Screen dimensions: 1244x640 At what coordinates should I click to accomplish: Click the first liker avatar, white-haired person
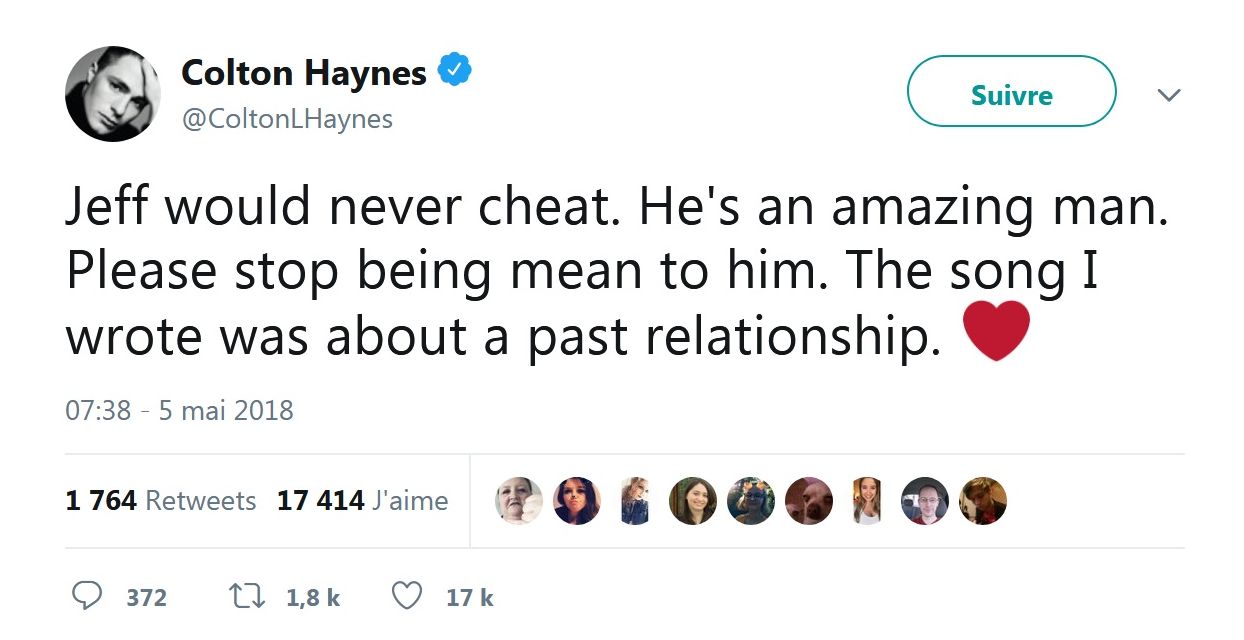click(x=519, y=500)
